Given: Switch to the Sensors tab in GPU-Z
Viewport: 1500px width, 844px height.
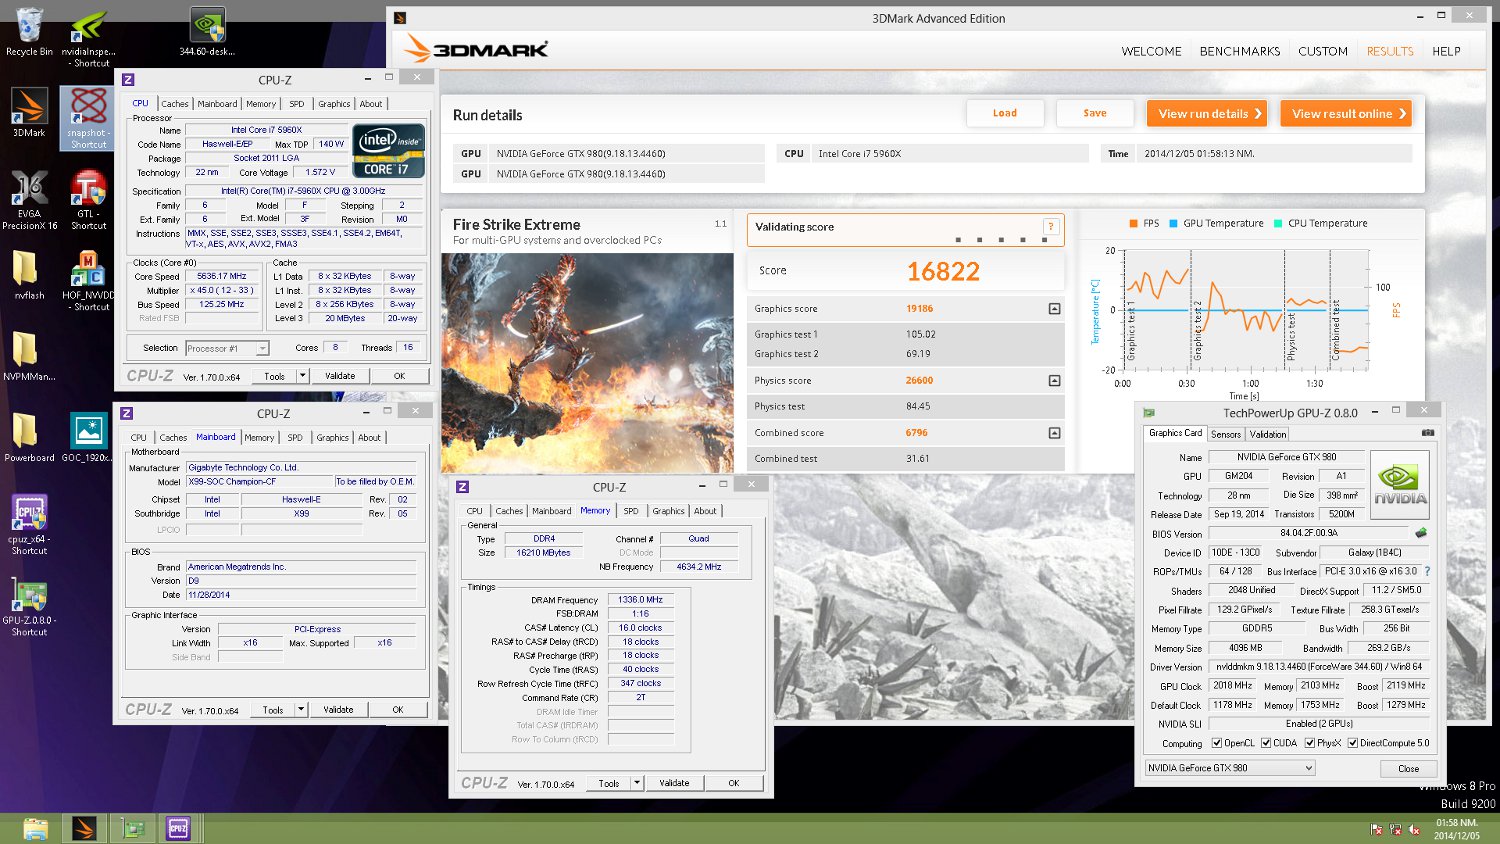Looking at the screenshot, I should click(1226, 434).
